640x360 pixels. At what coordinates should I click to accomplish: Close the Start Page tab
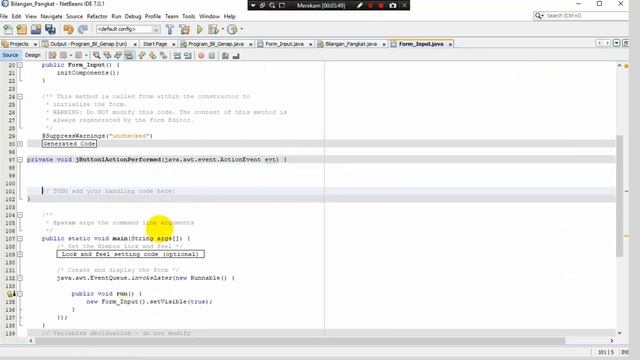[x=173, y=44]
